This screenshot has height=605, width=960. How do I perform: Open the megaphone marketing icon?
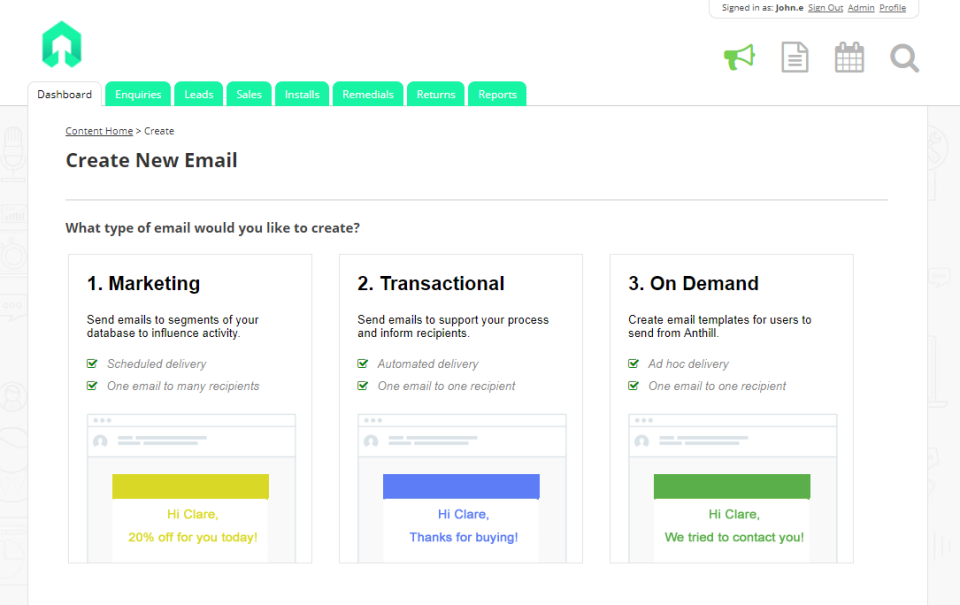coord(739,57)
